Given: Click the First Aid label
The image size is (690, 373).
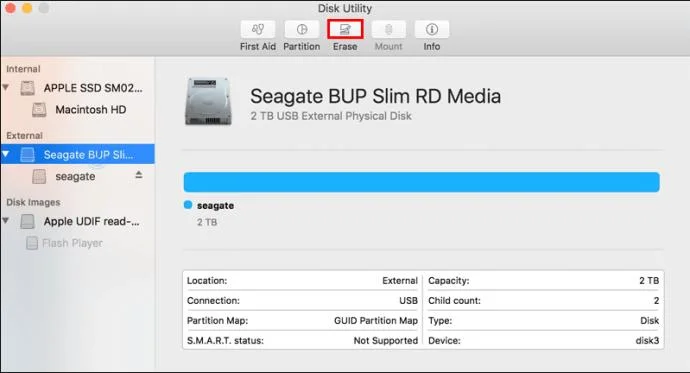Looking at the screenshot, I should coord(258,46).
